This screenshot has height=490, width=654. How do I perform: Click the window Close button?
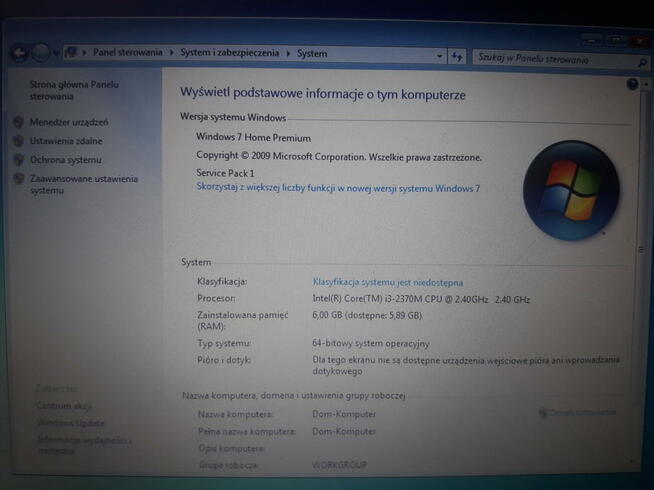click(639, 40)
